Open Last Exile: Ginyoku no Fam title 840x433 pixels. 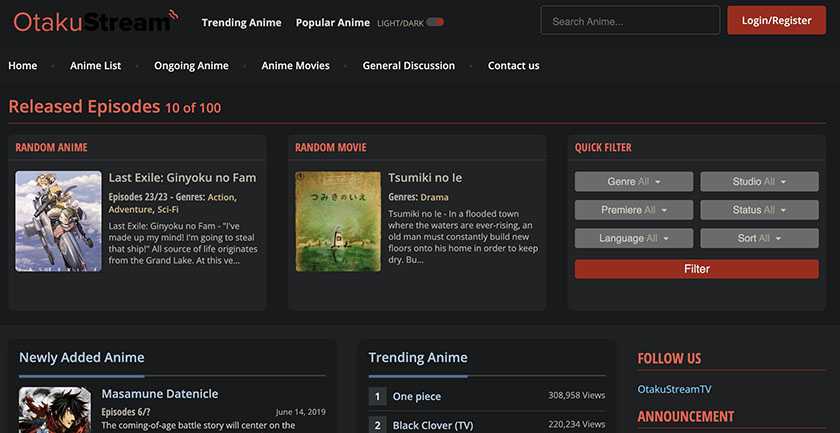[x=182, y=178]
